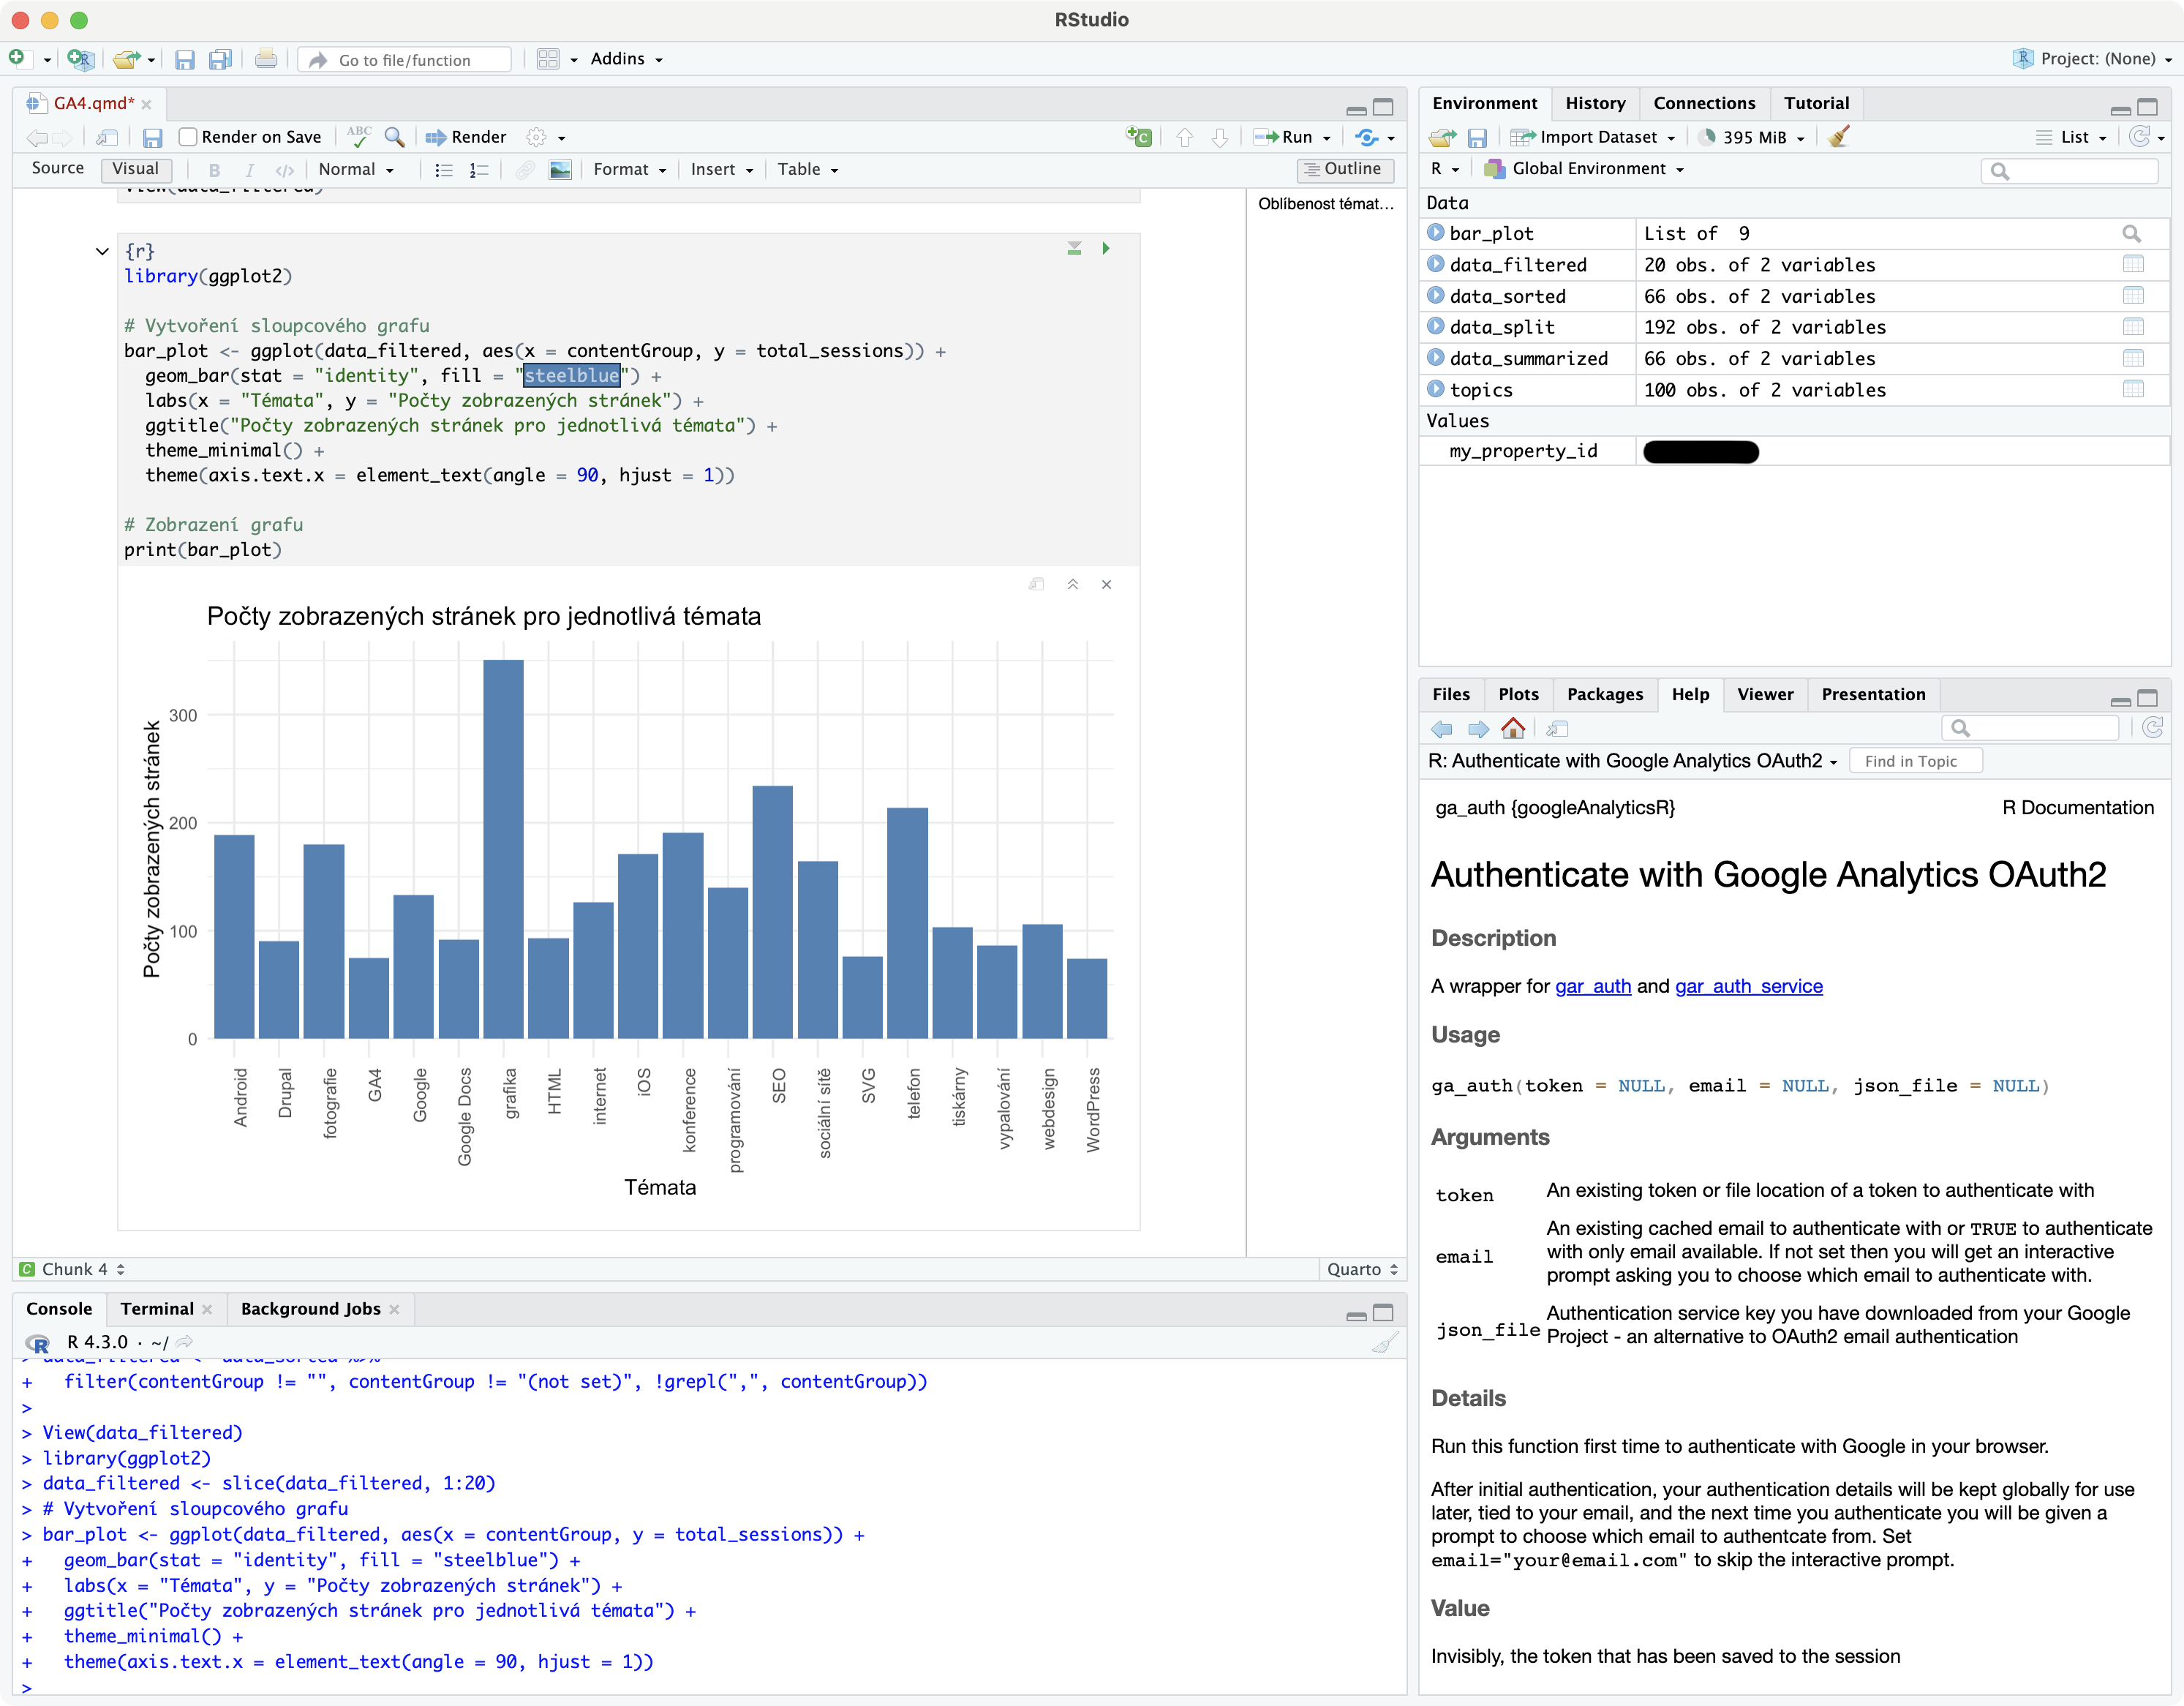Switch the editor to Source mode
Screen dimensions: 2184x1706
tap(57, 169)
